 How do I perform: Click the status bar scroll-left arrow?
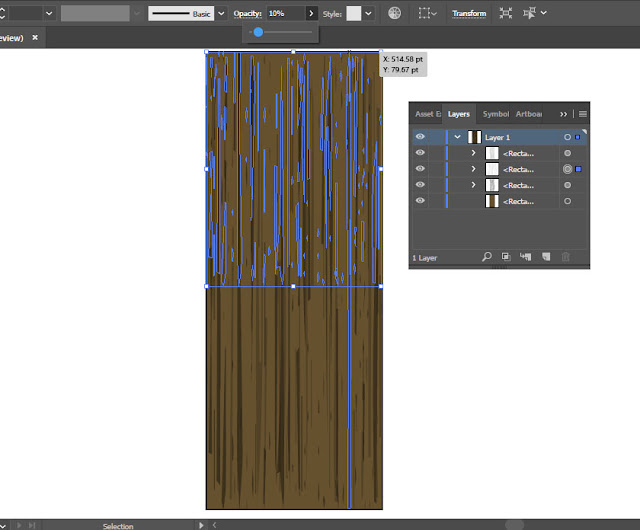coord(214,525)
